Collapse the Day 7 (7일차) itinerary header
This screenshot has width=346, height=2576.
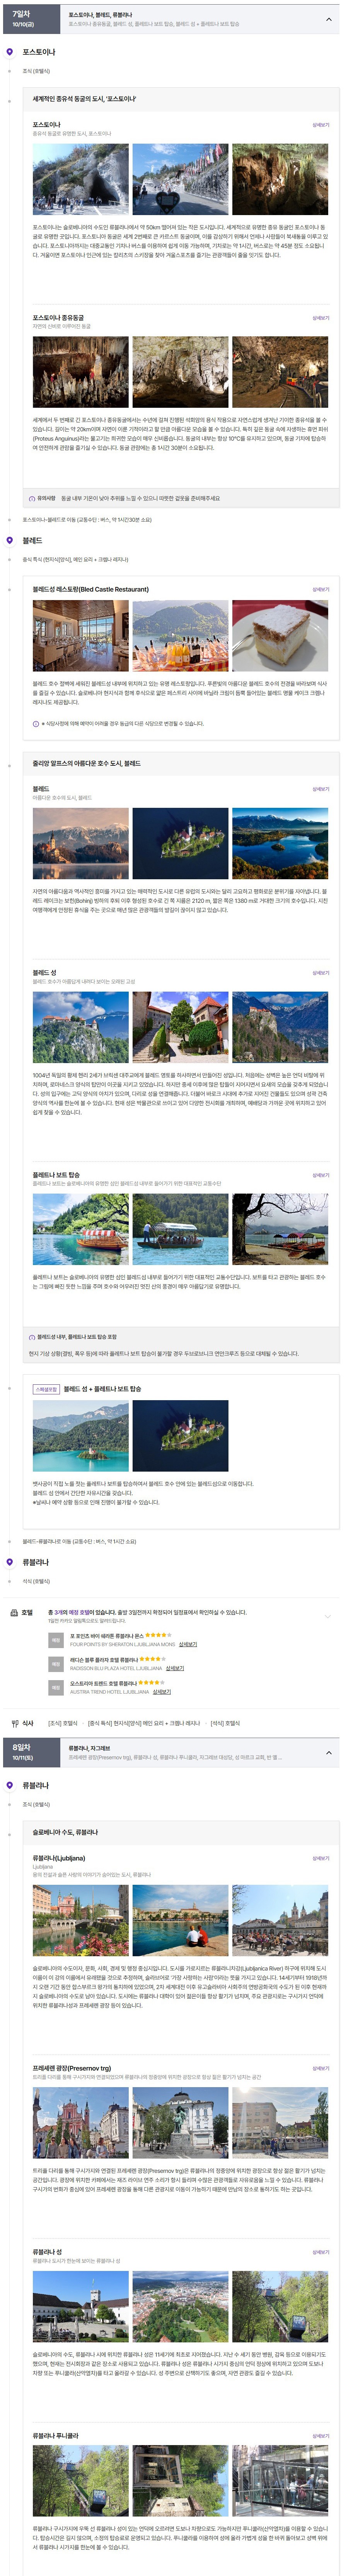click(x=328, y=19)
